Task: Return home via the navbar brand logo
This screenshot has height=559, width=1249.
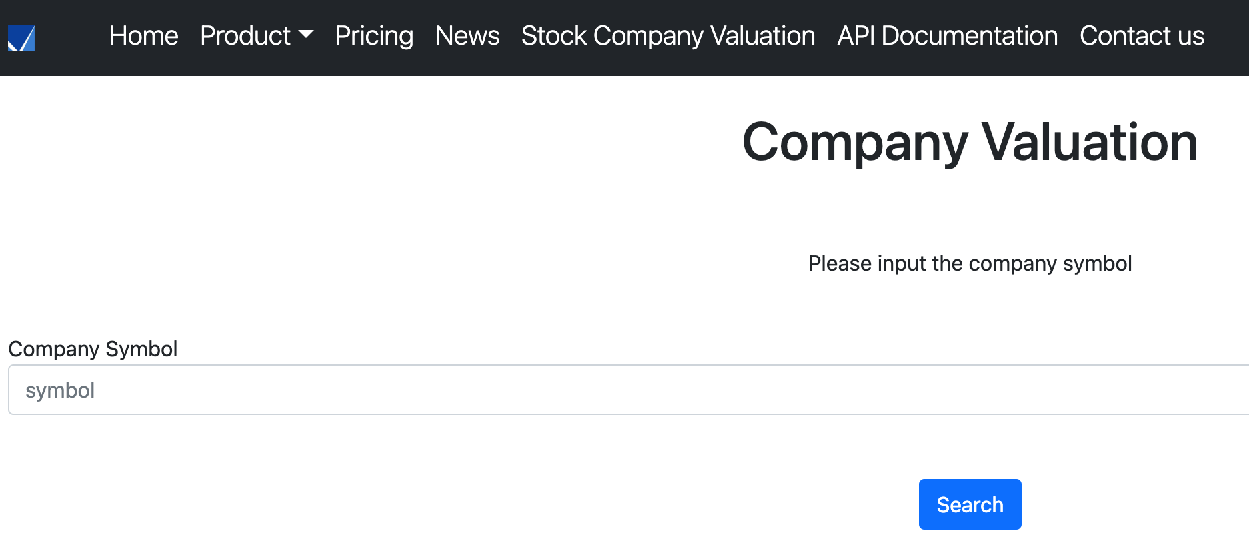Action: point(21,38)
